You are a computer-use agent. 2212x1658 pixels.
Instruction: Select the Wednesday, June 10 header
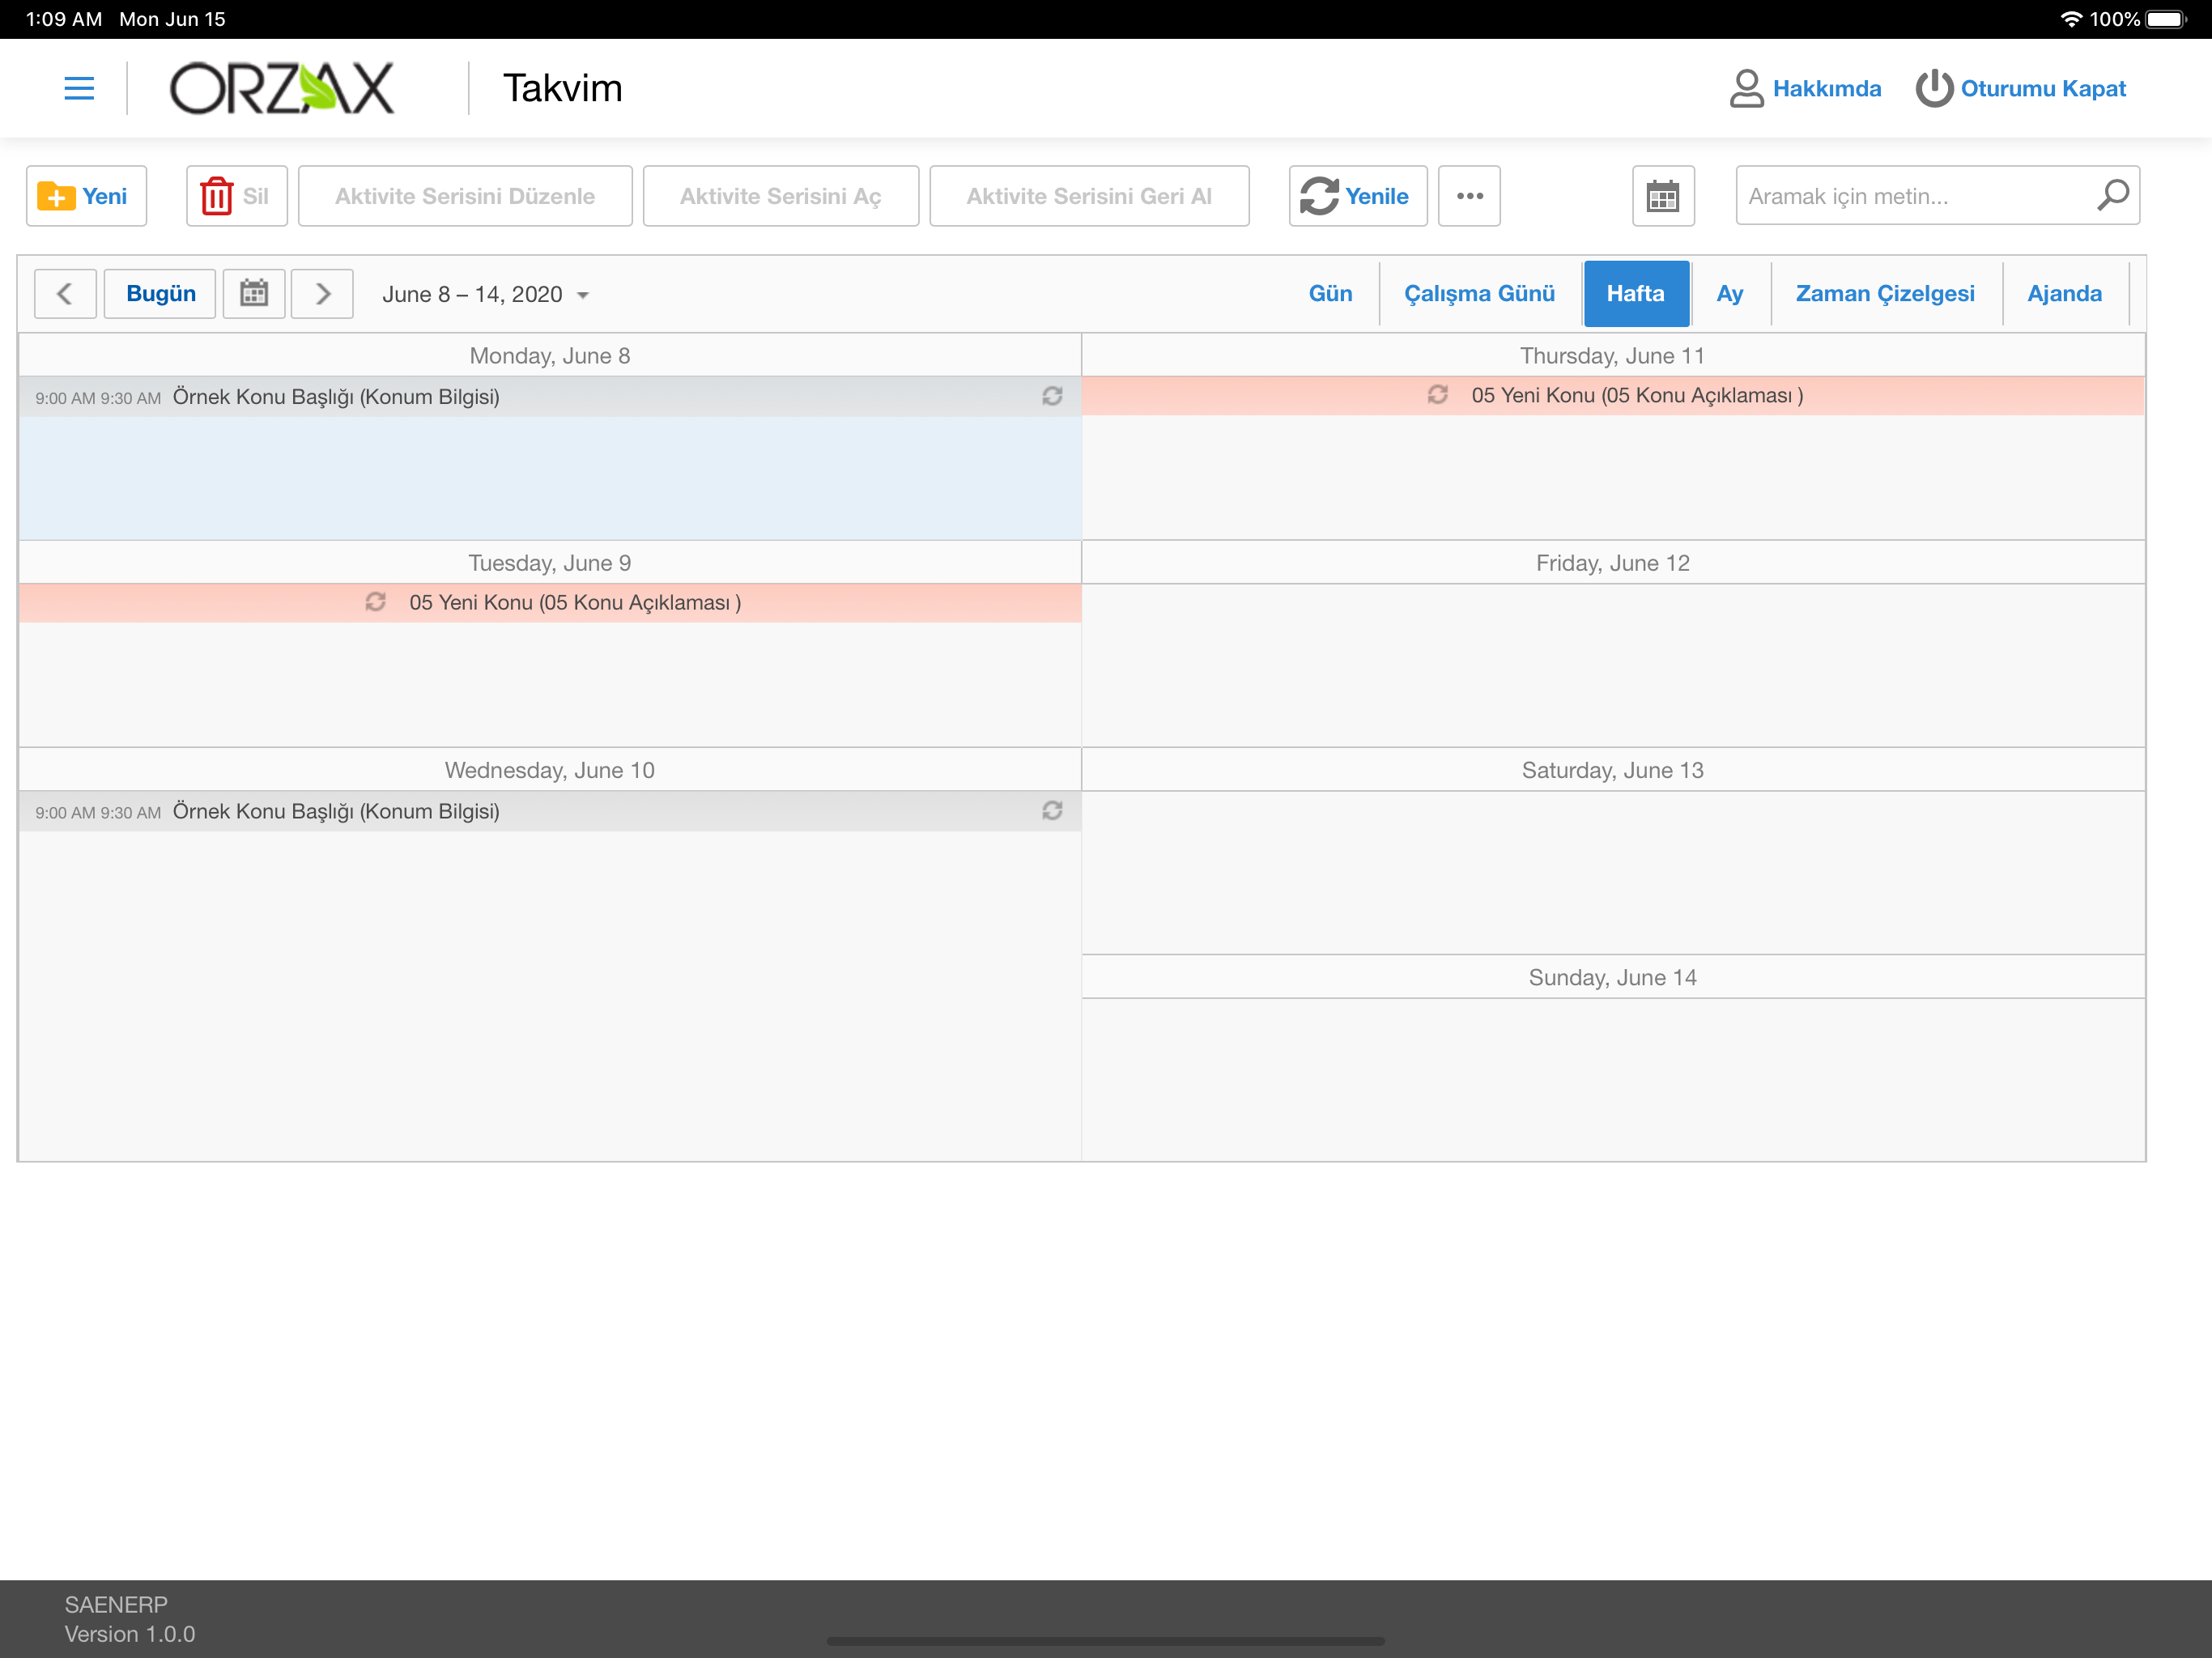(x=550, y=770)
